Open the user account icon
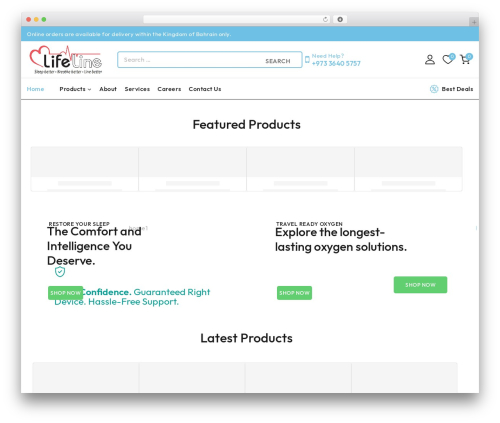 point(430,60)
